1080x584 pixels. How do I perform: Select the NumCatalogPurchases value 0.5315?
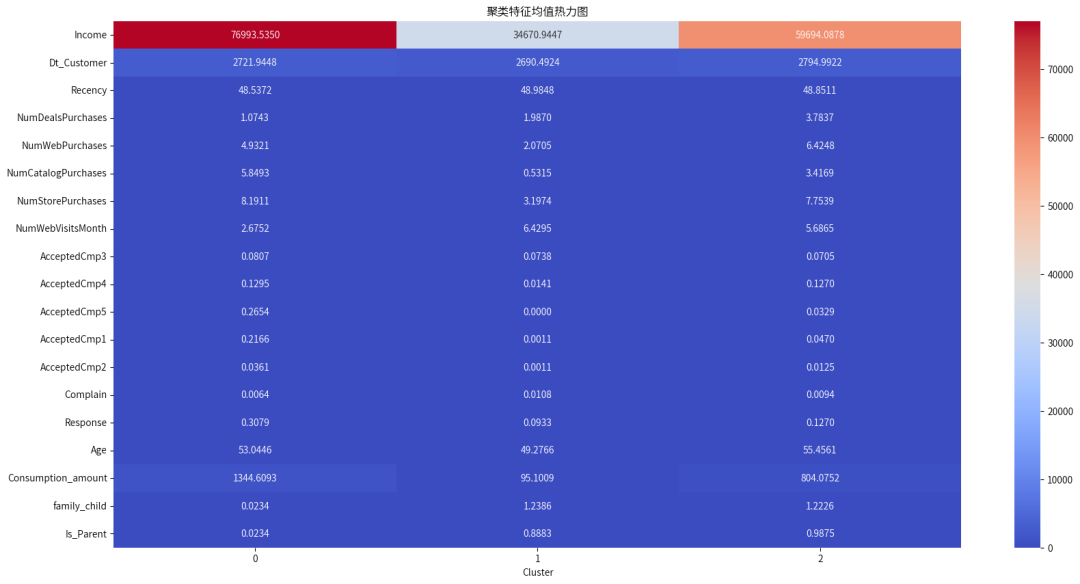[537, 173]
